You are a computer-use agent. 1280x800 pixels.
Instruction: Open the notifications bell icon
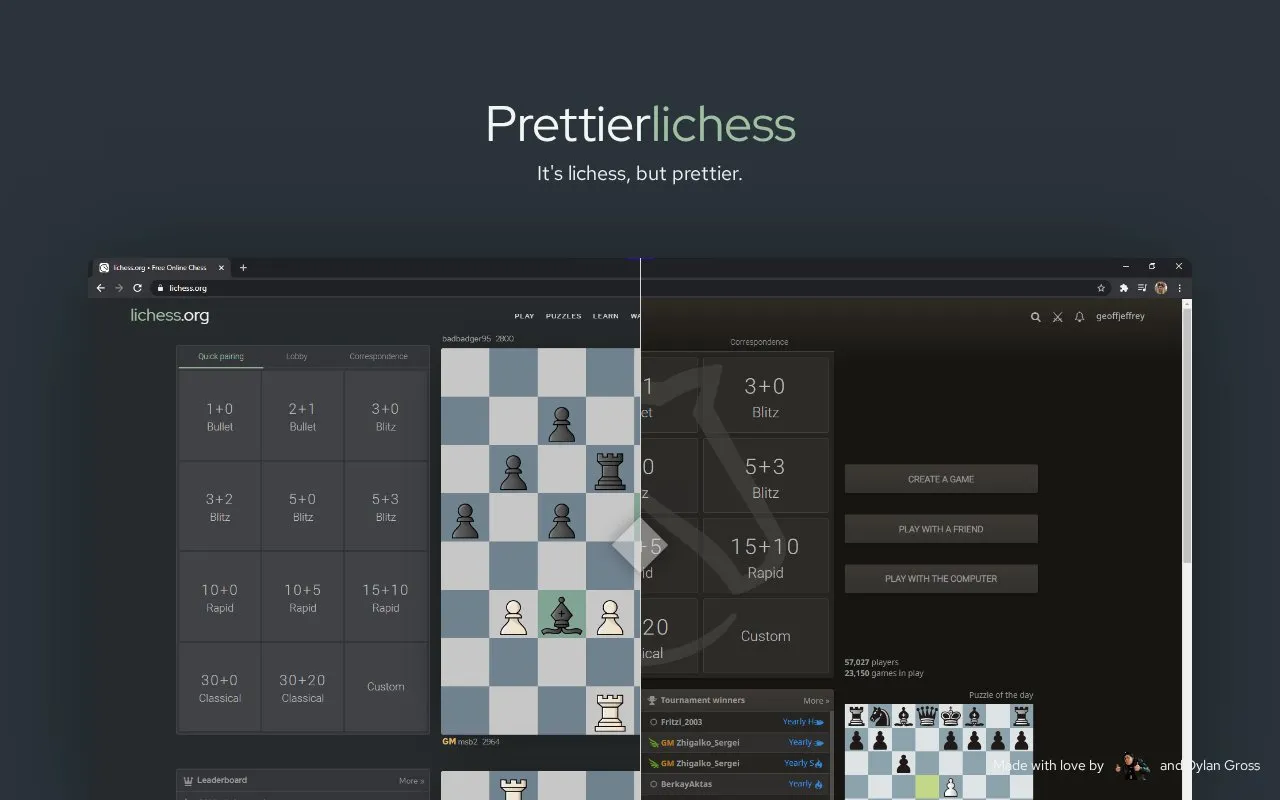point(1079,317)
